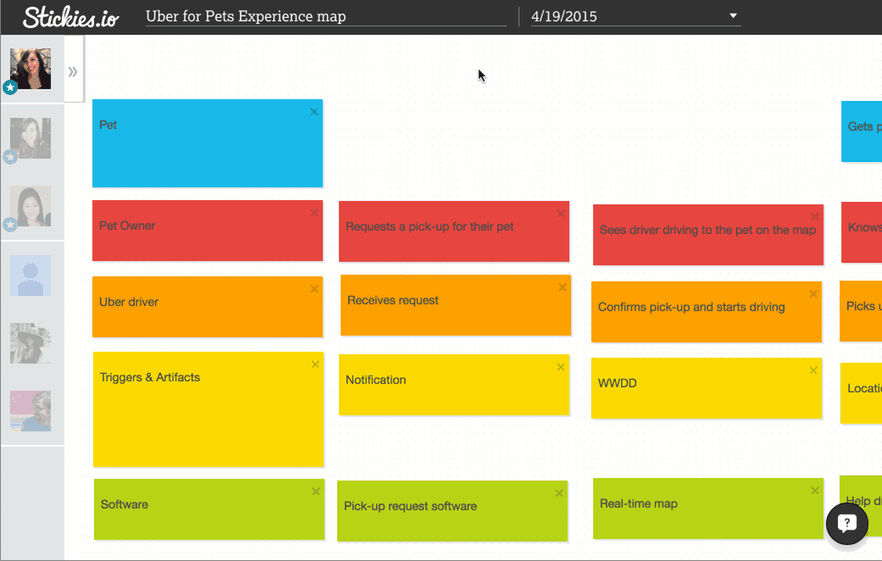The image size is (882, 561).
Task: Remove the Notification sticky note
Action: [561, 367]
